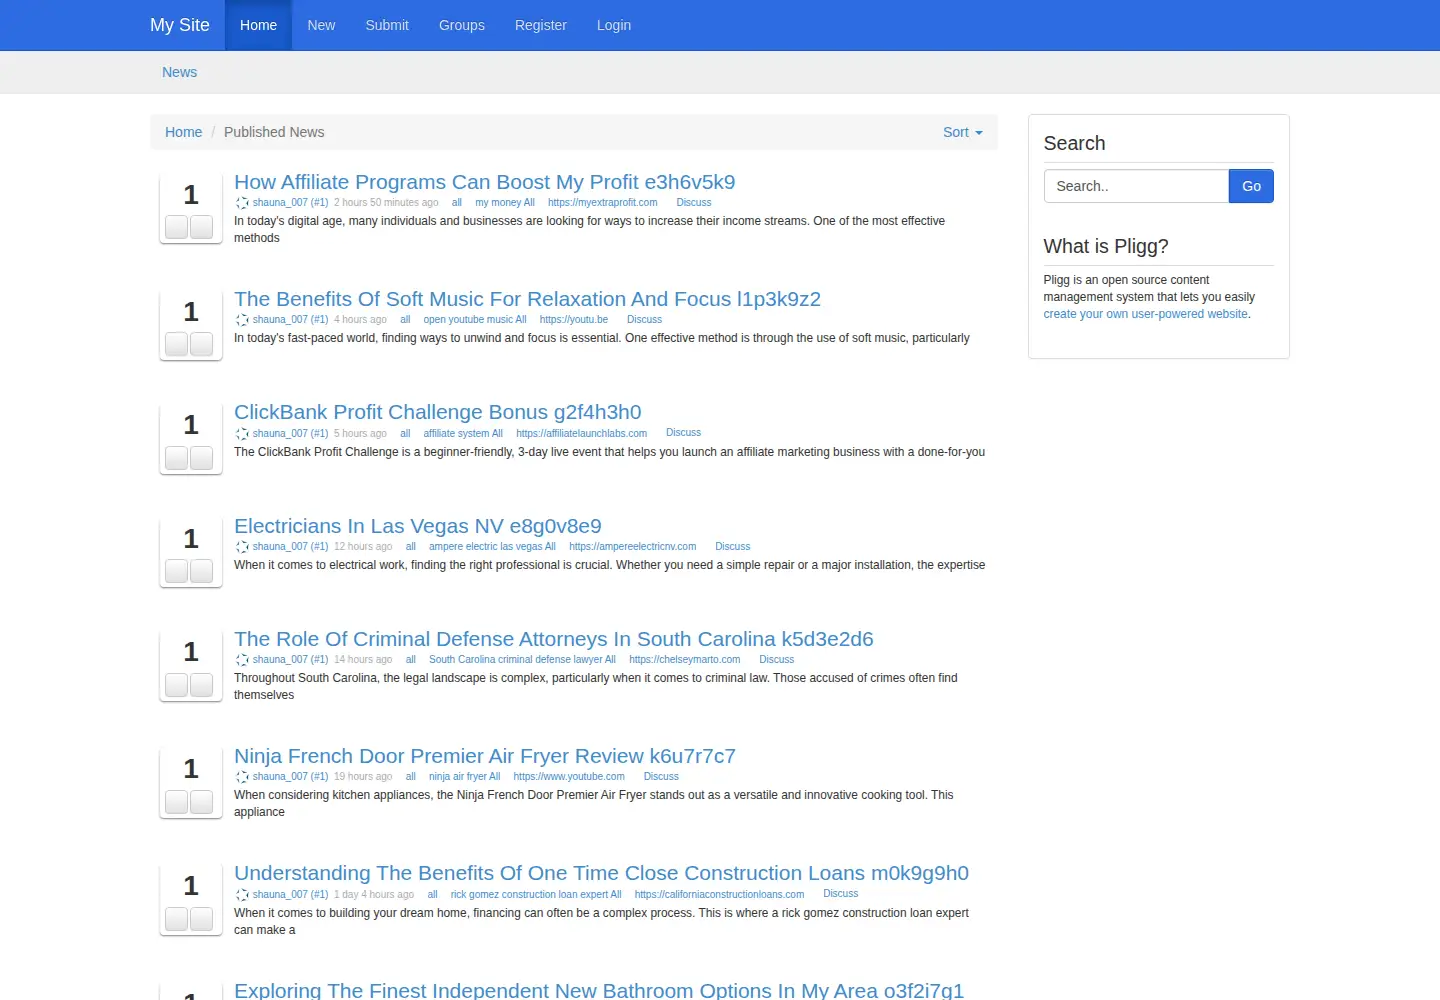Click the avatar icon on the Construction Loans story
The width and height of the screenshot is (1440, 1000).
pos(242,895)
